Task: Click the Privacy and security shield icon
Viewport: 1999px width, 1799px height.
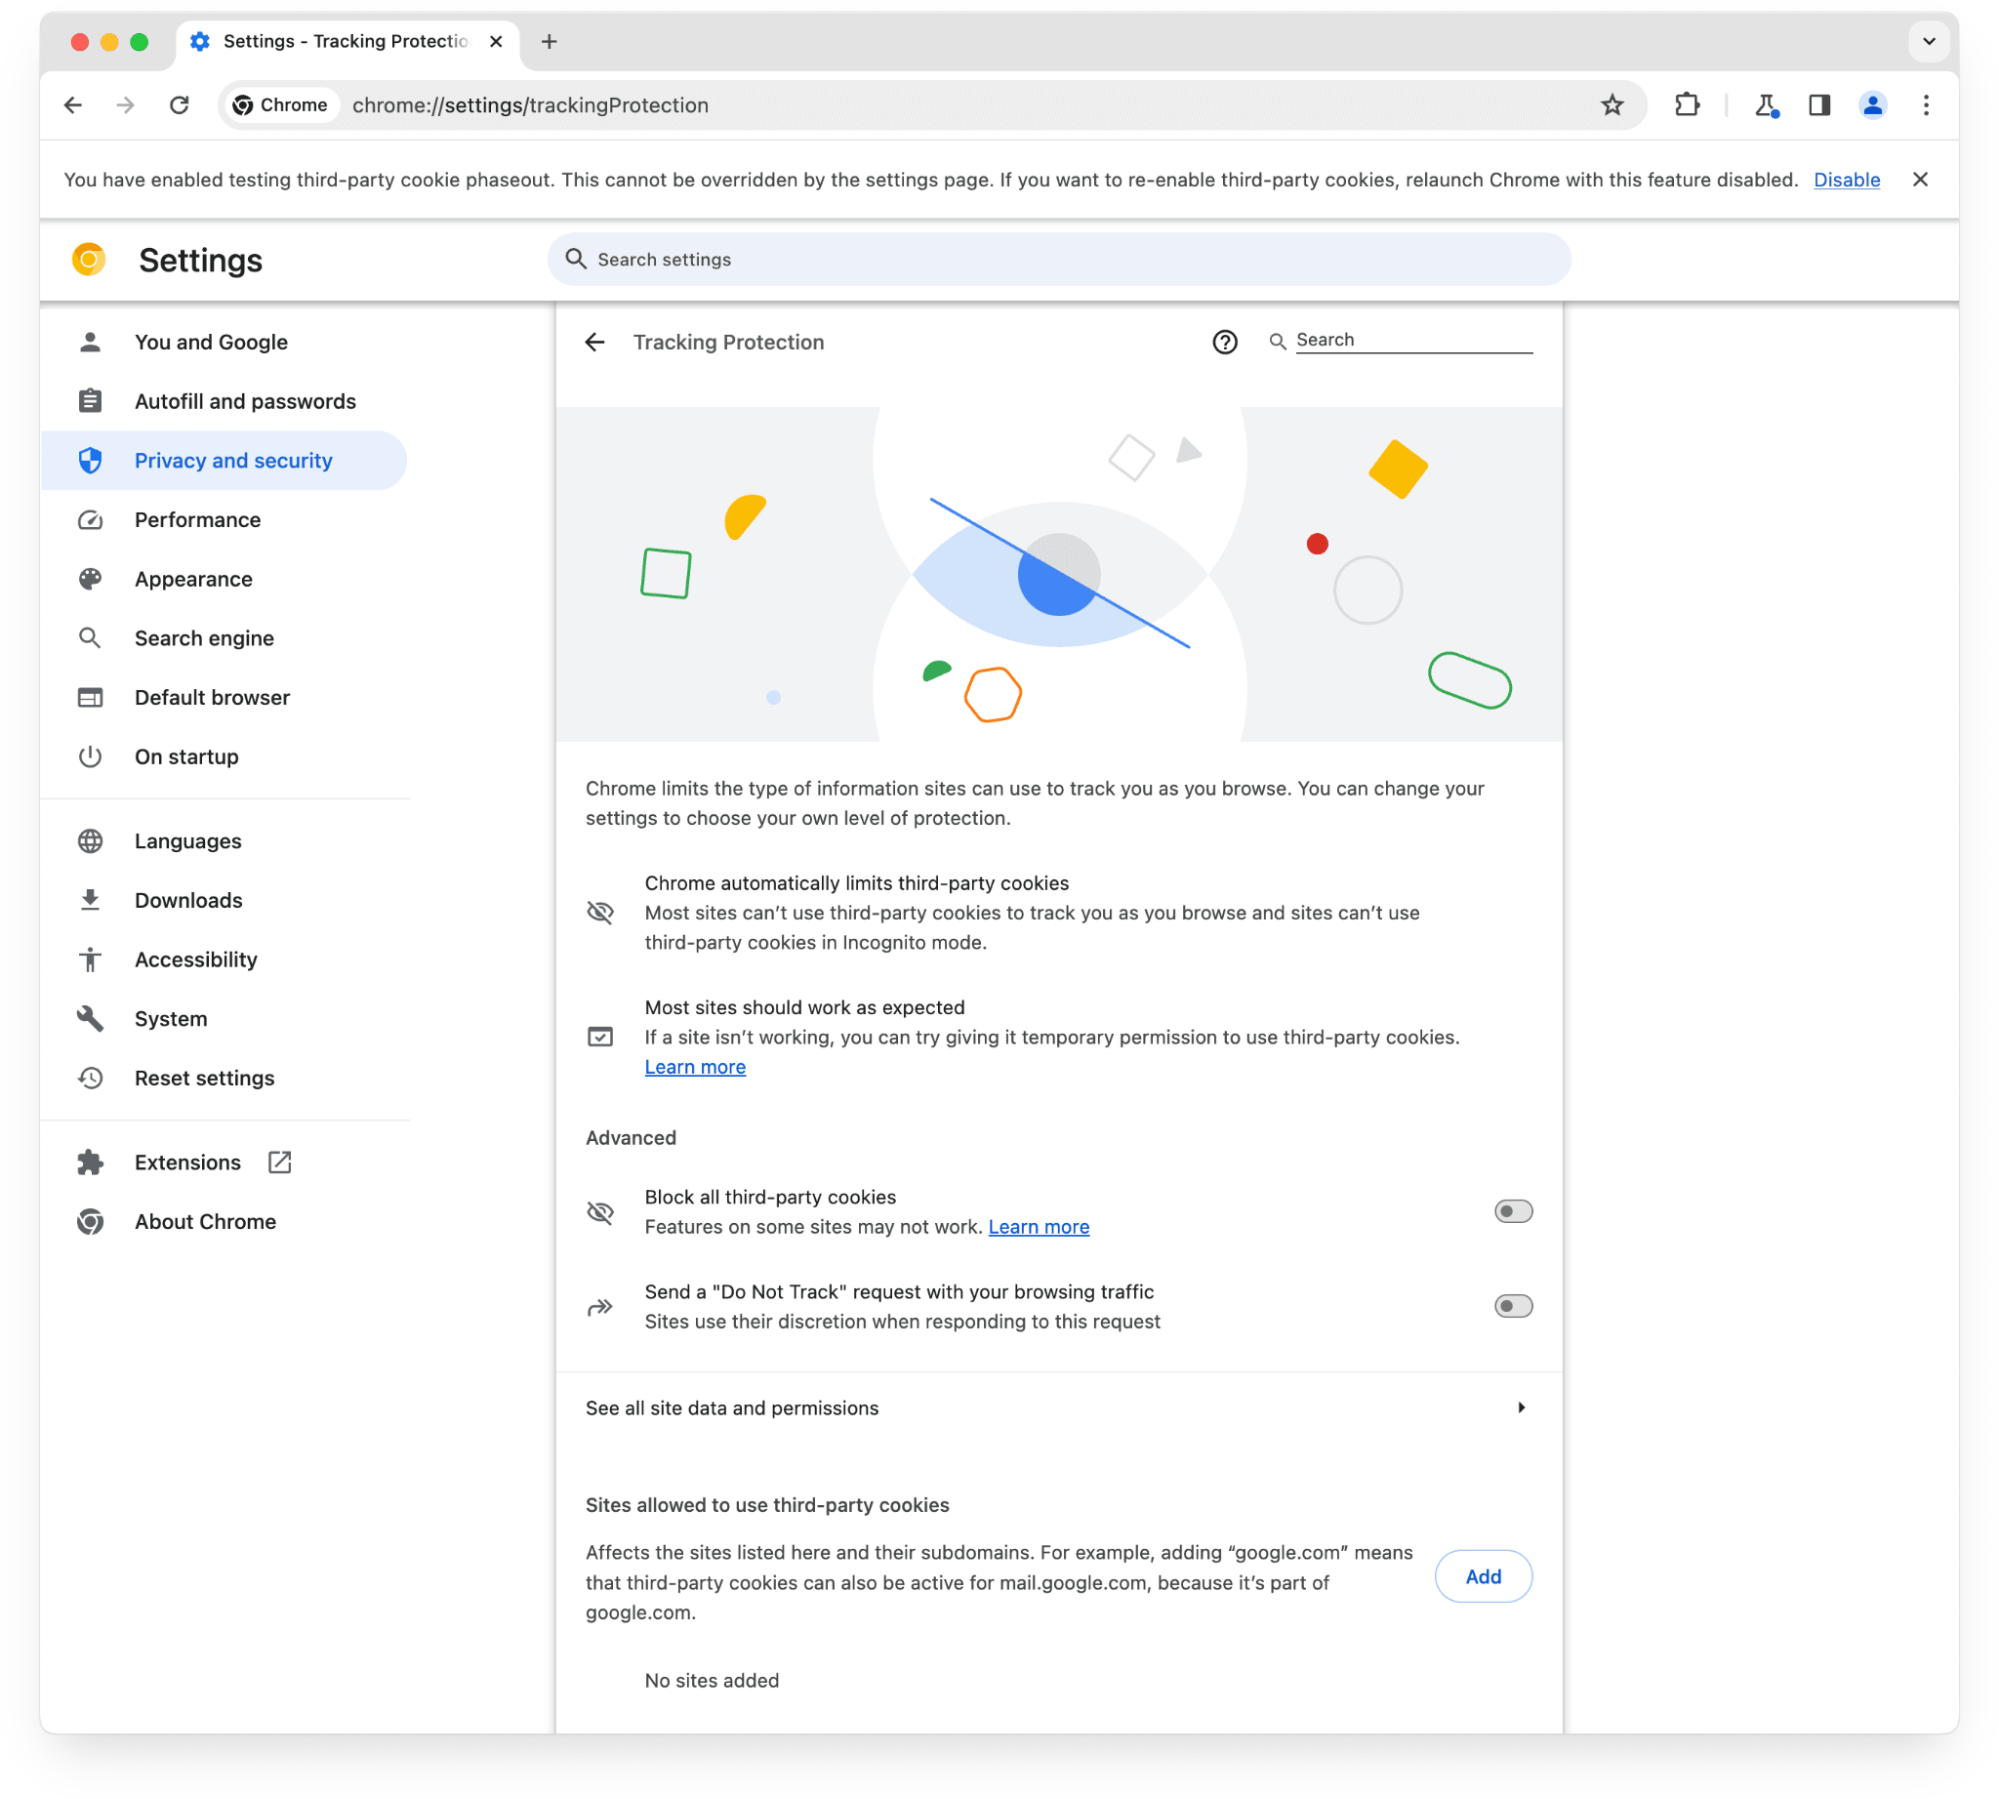Action: [90, 460]
